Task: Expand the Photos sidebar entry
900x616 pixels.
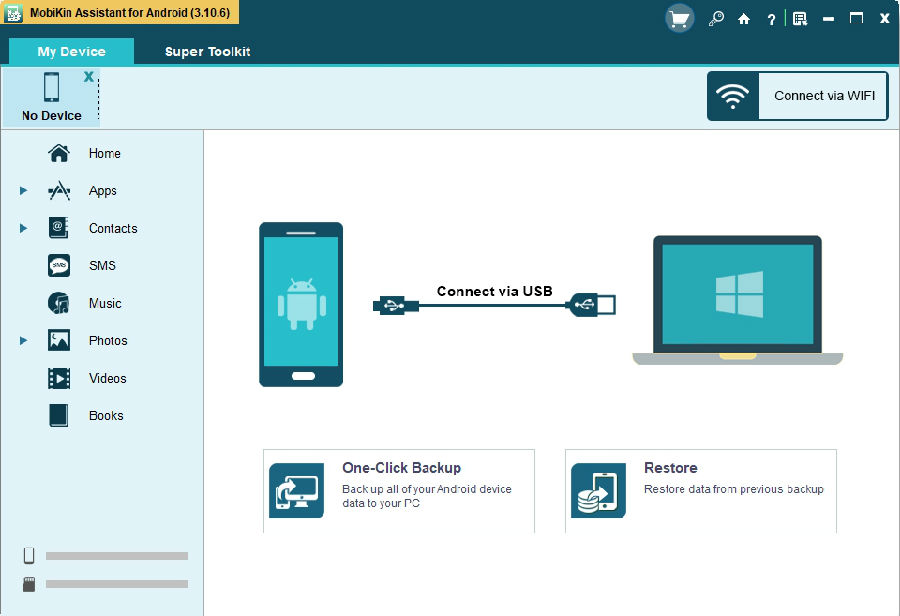Action: (x=22, y=340)
